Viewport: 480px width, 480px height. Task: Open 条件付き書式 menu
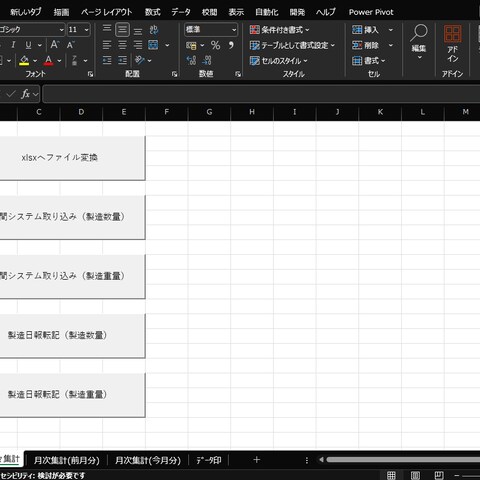(x=280, y=30)
